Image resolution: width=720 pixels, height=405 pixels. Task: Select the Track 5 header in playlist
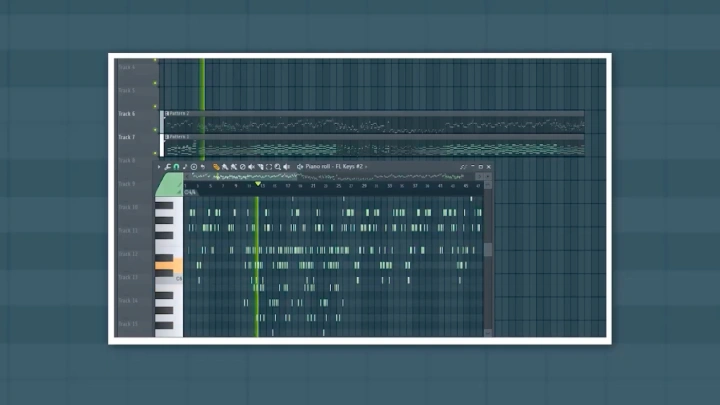[x=127, y=91]
